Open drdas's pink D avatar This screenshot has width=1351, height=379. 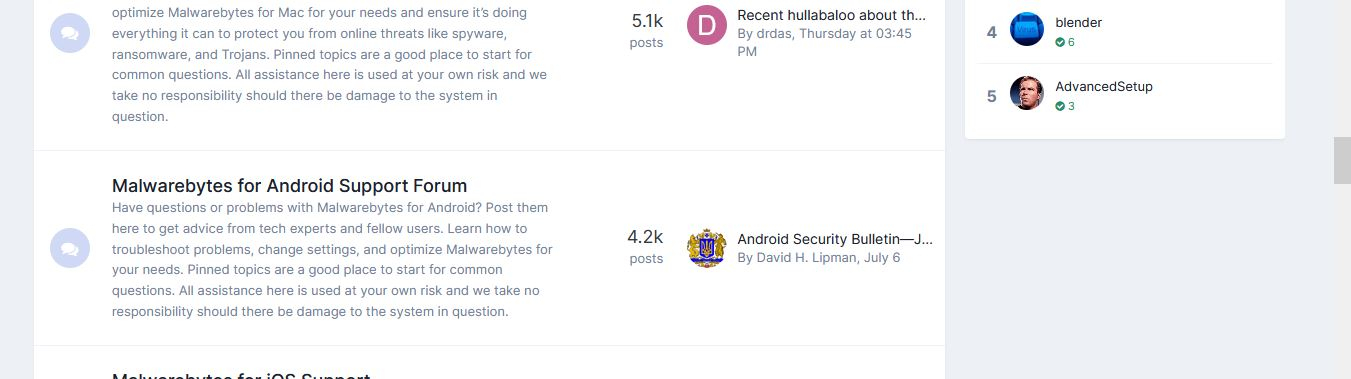tap(707, 25)
